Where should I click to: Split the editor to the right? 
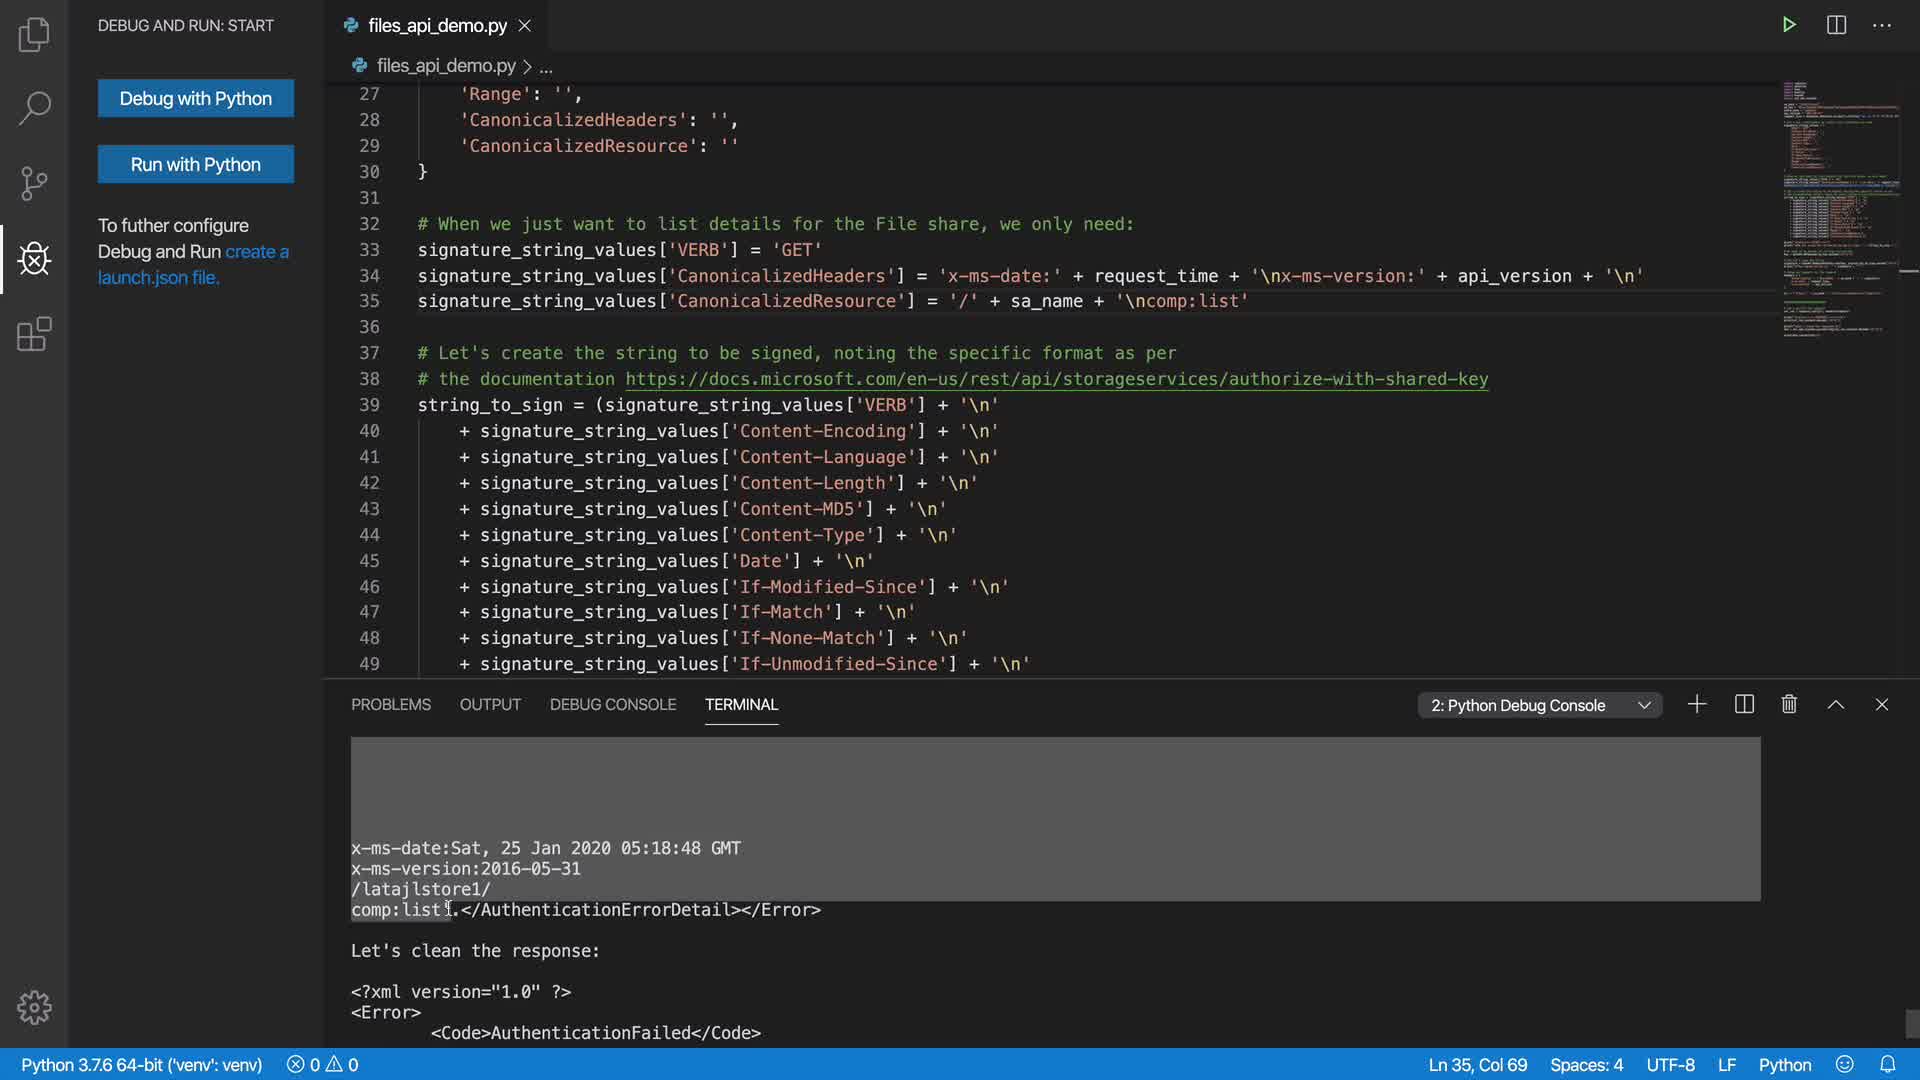click(1836, 25)
